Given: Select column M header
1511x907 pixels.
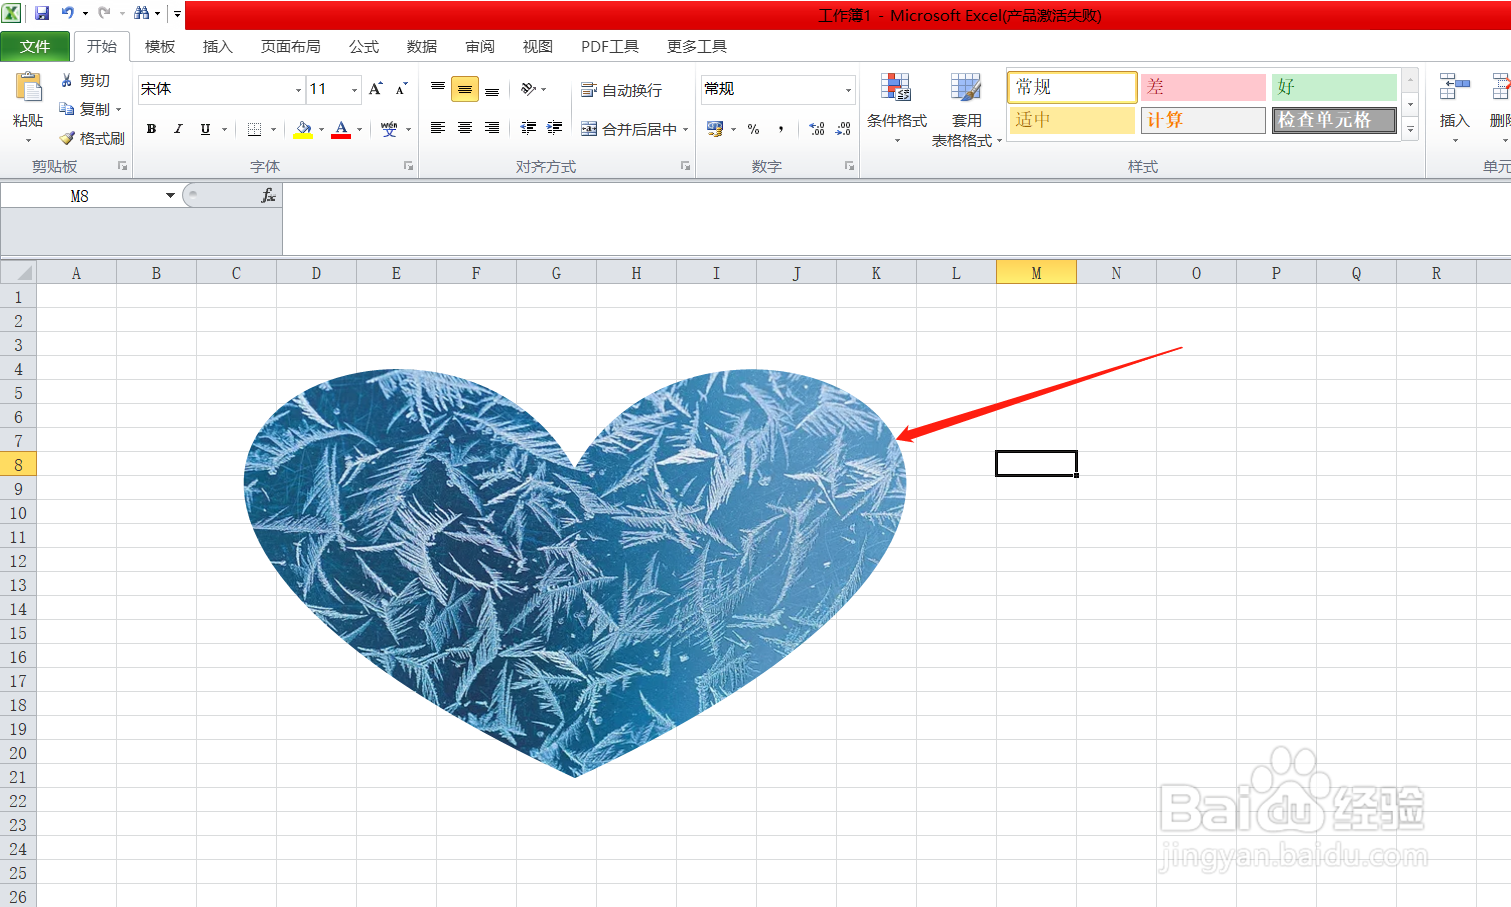Looking at the screenshot, I should click(1036, 272).
